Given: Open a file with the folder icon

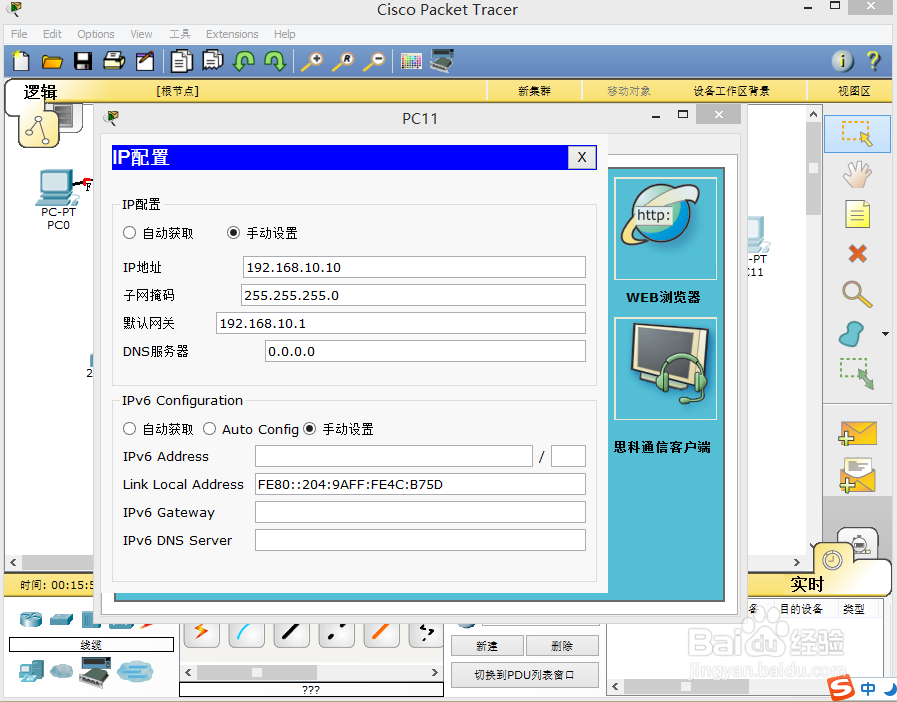Looking at the screenshot, I should [x=52, y=61].
